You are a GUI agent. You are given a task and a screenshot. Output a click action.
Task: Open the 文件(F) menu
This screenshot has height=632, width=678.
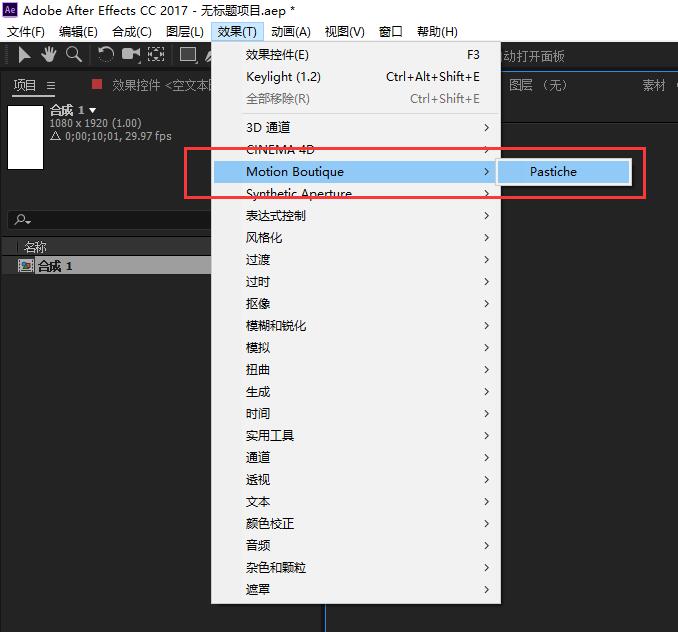tap(26, 32)
